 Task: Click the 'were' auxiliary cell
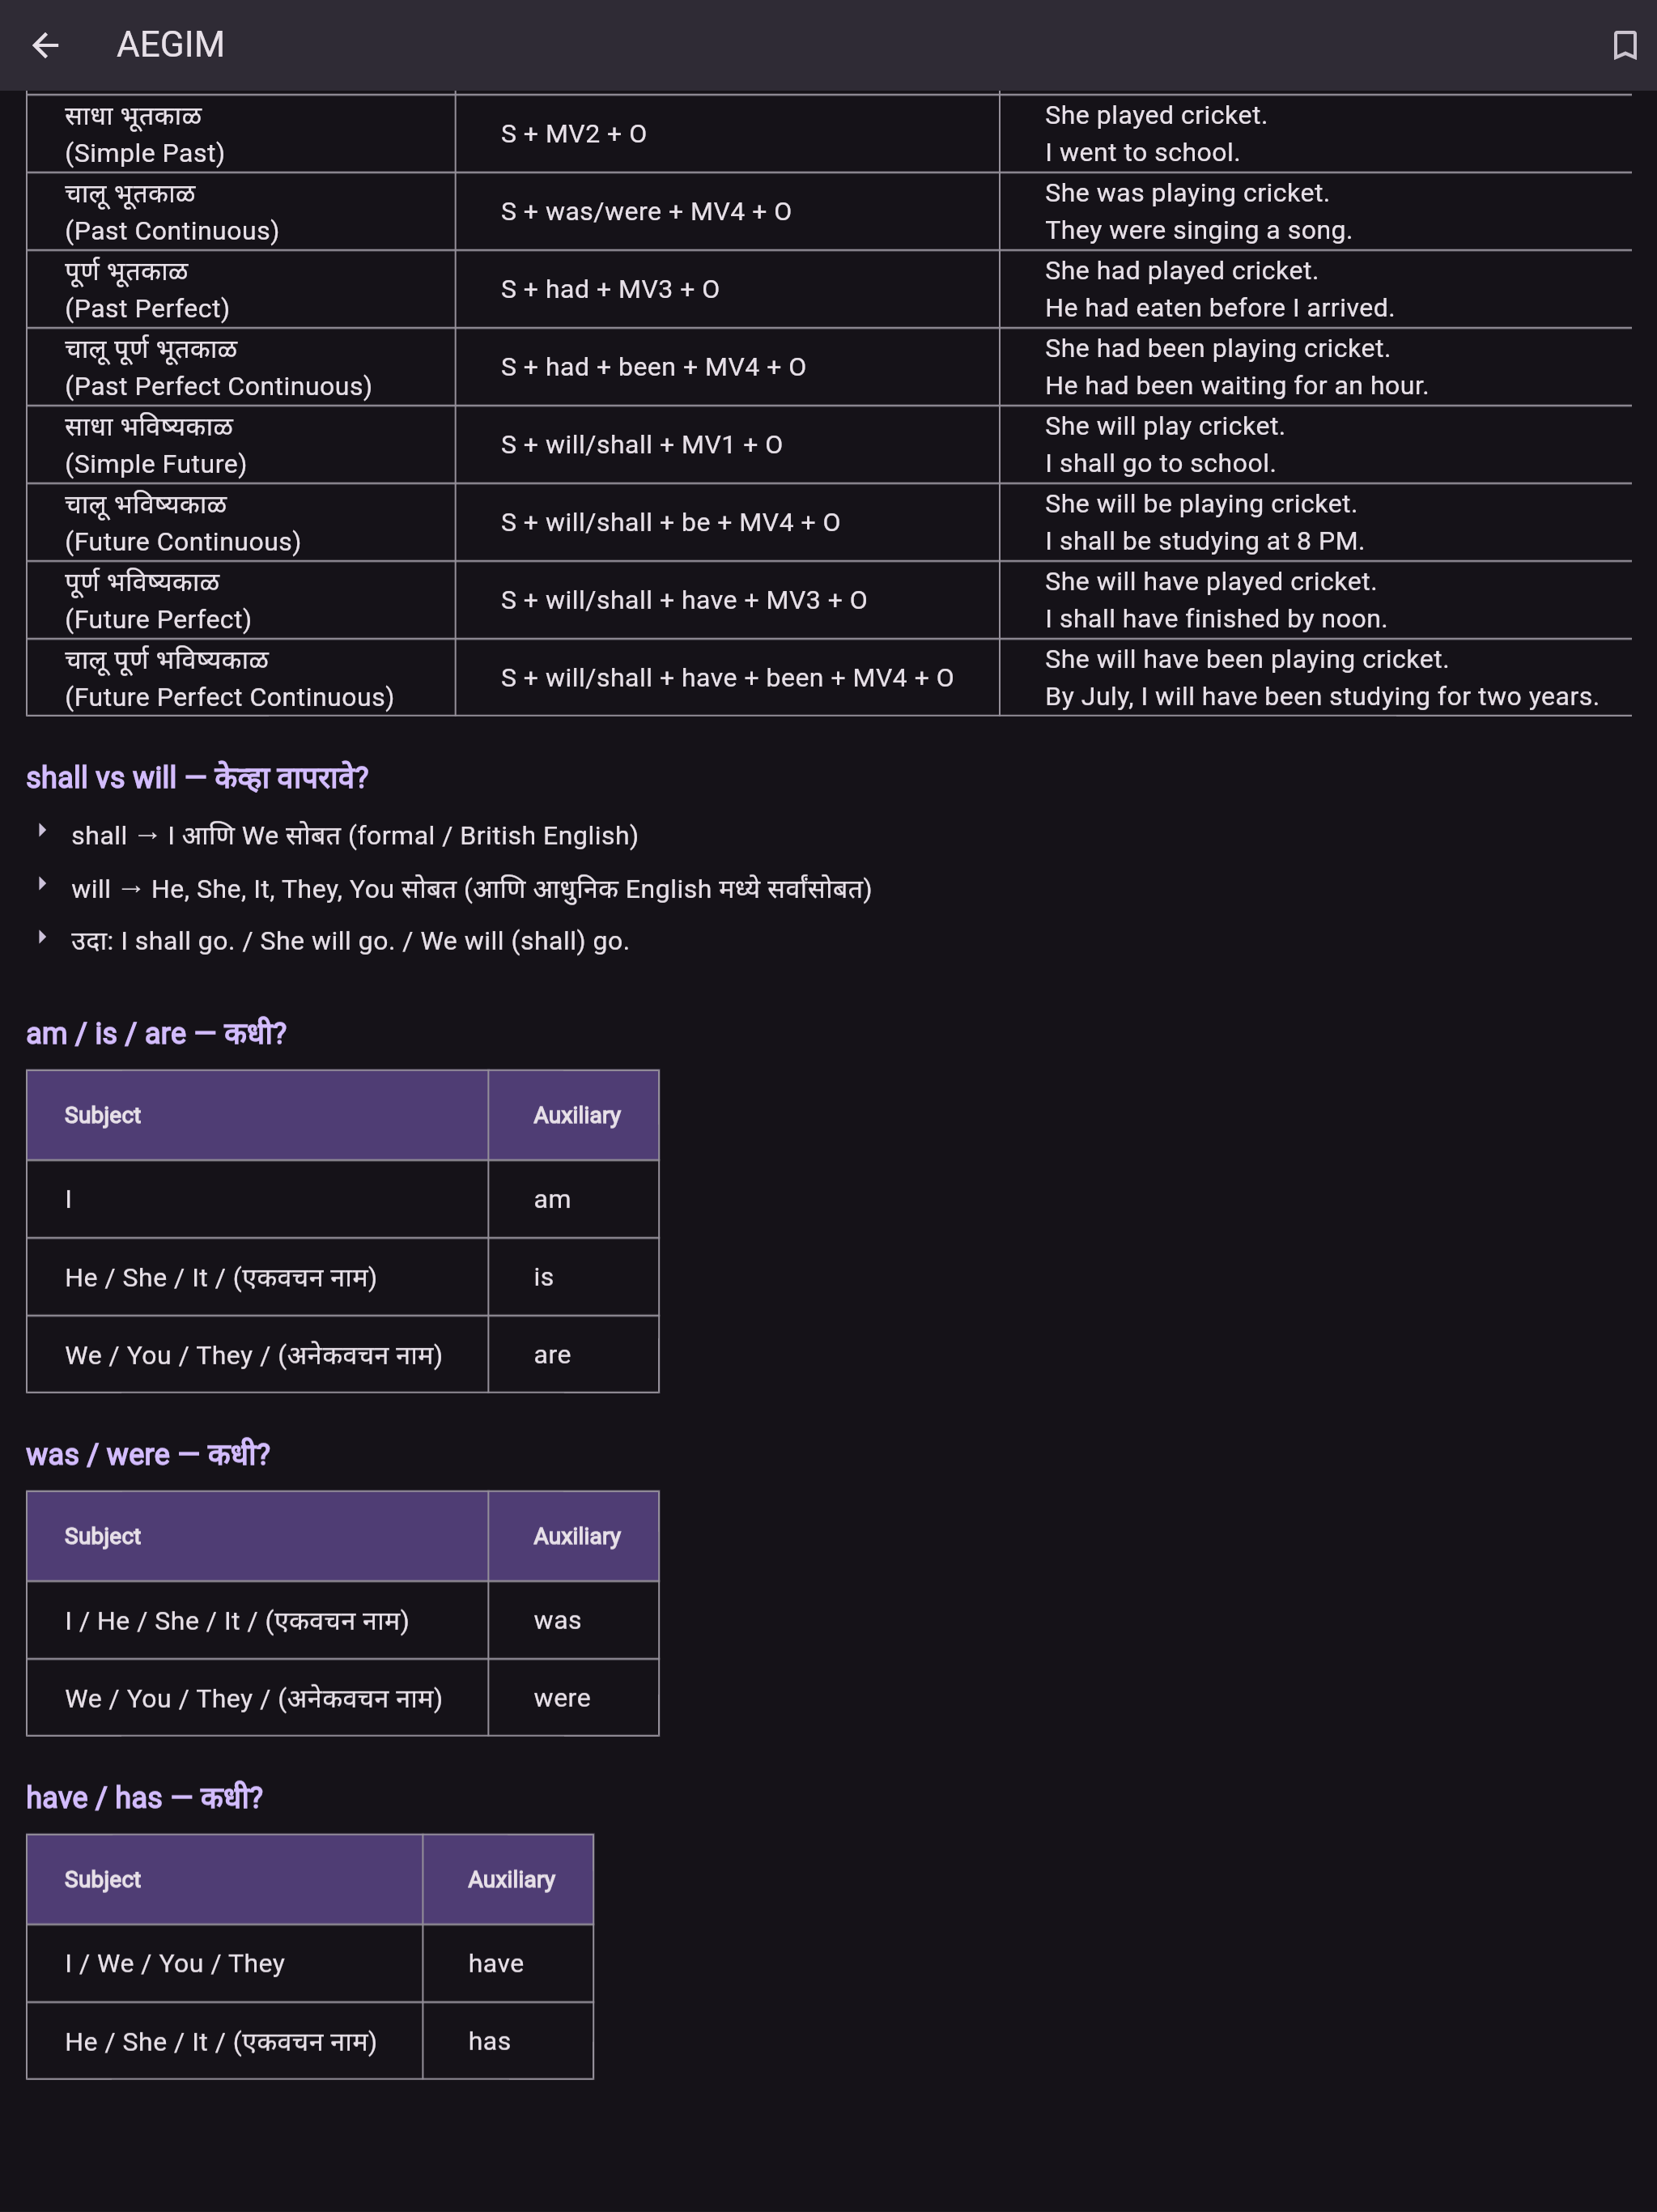[574, 1698]
